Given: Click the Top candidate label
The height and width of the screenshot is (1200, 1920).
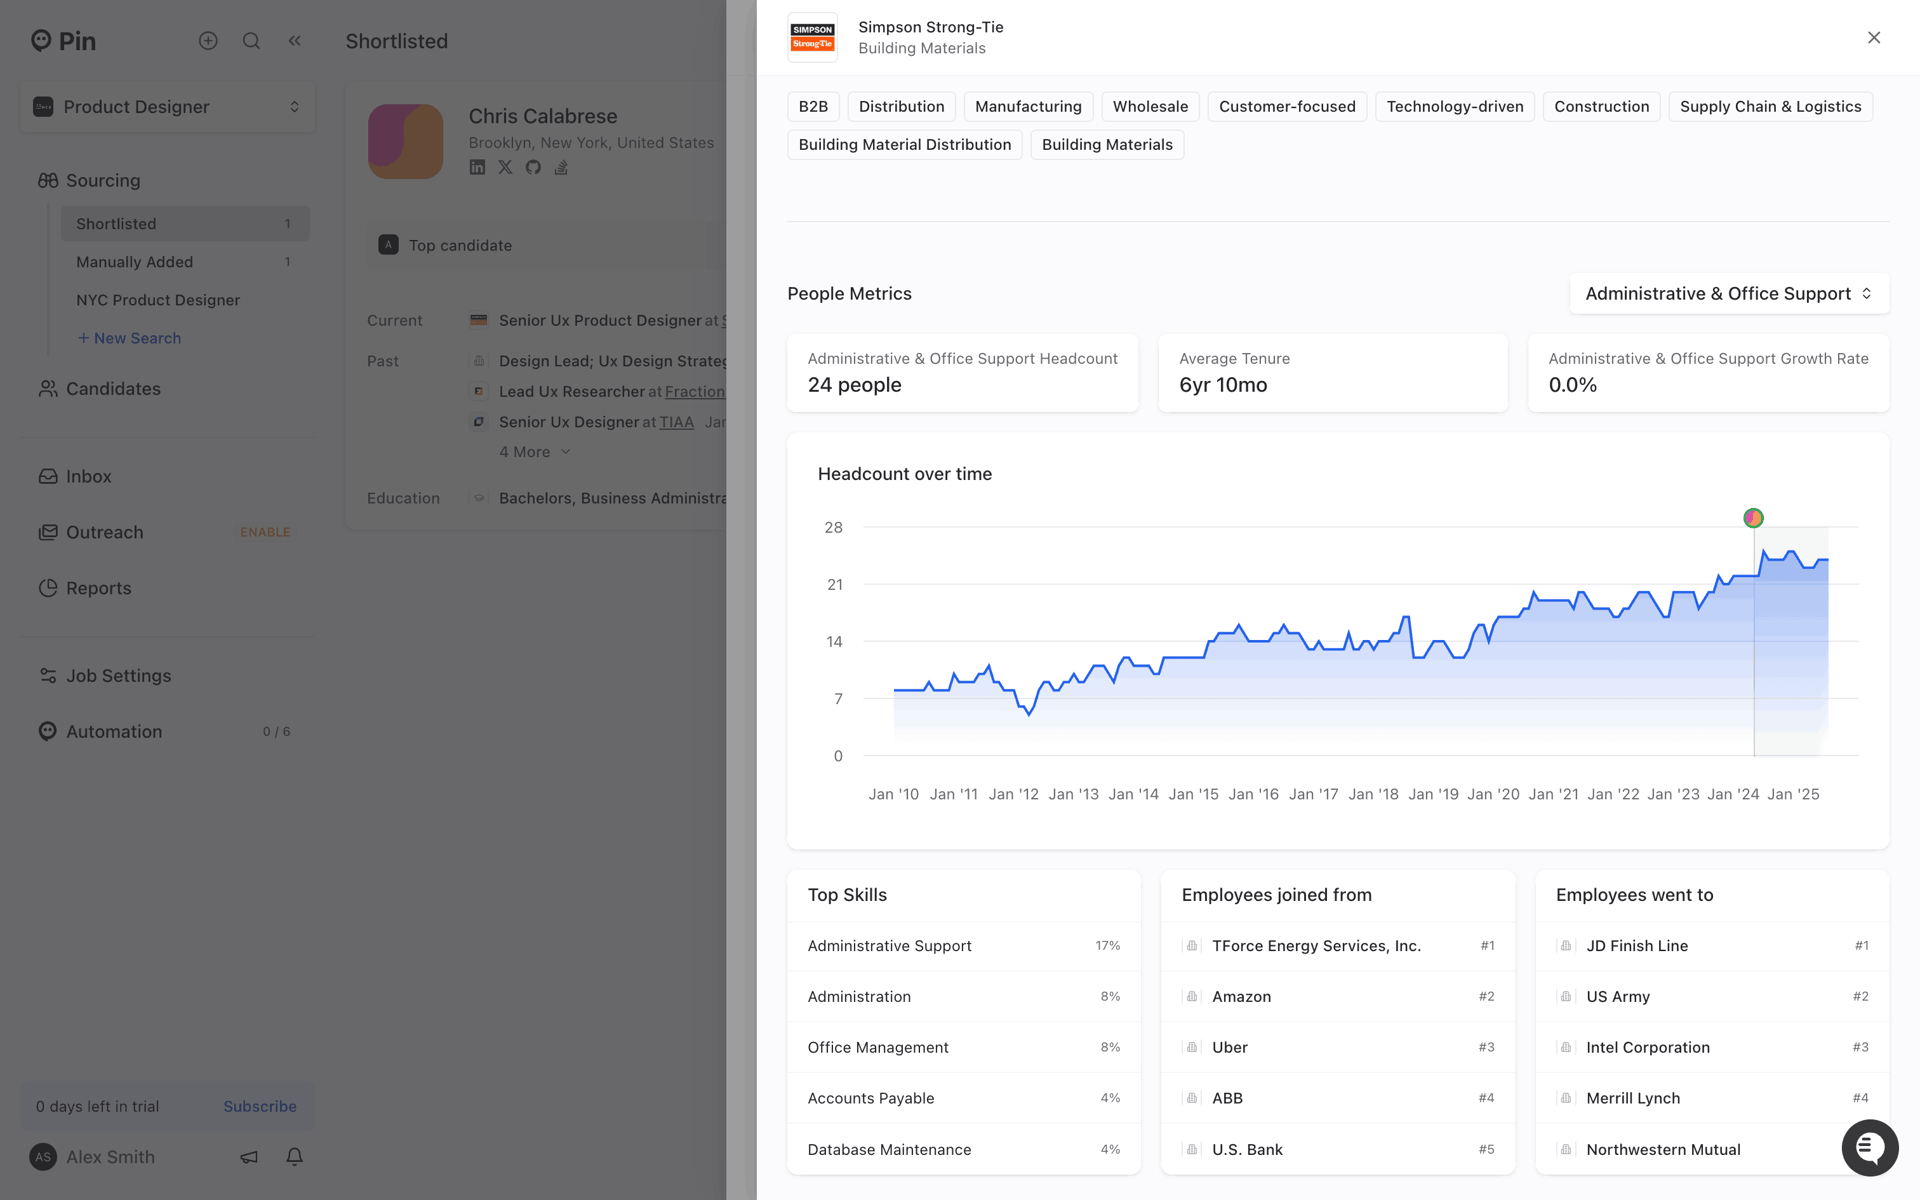Looking at the screenshot, I should (x=460, y=245).
